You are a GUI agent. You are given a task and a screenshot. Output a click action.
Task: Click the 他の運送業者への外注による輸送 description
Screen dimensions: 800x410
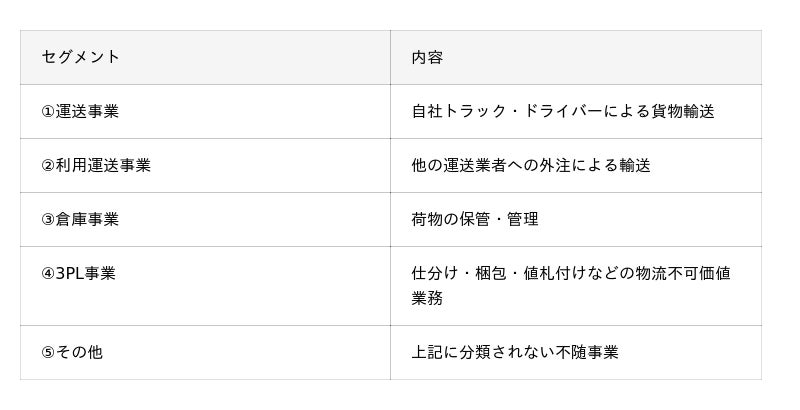pos(531,165)
